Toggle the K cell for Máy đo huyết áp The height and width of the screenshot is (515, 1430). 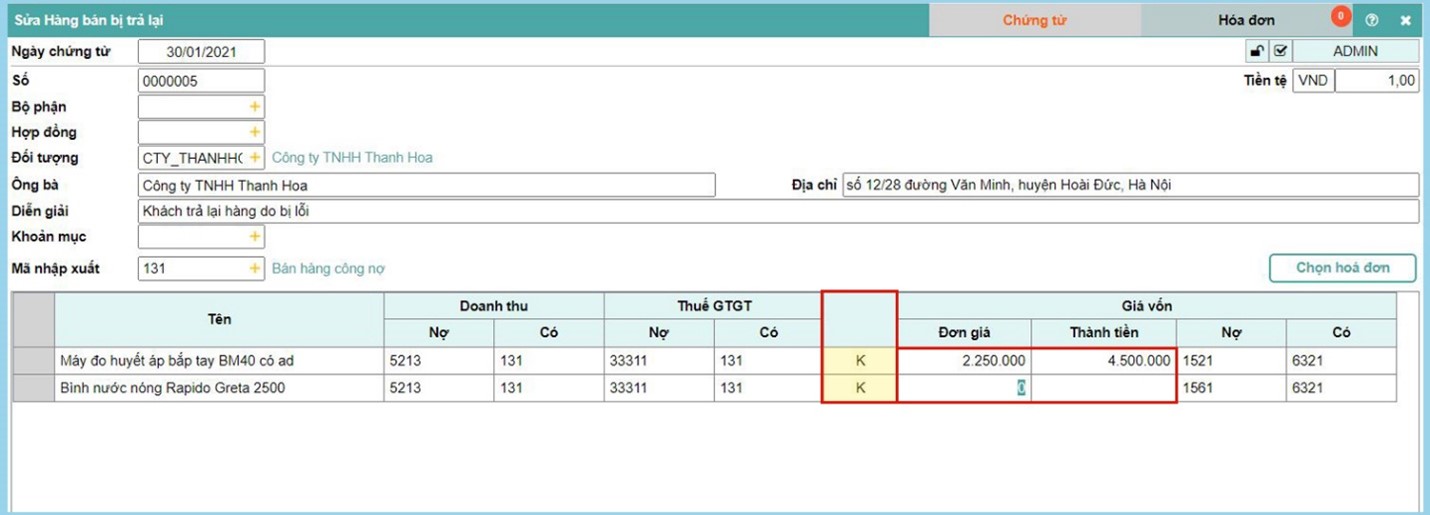[x=859, y=362]
